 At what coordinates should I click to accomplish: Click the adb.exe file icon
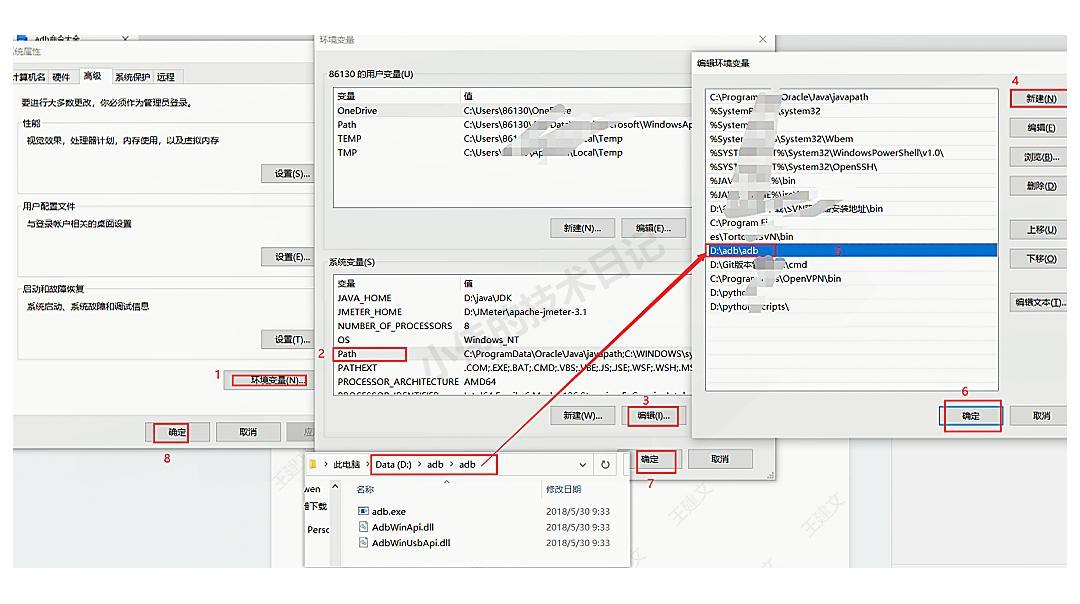[x=363, y=512]
